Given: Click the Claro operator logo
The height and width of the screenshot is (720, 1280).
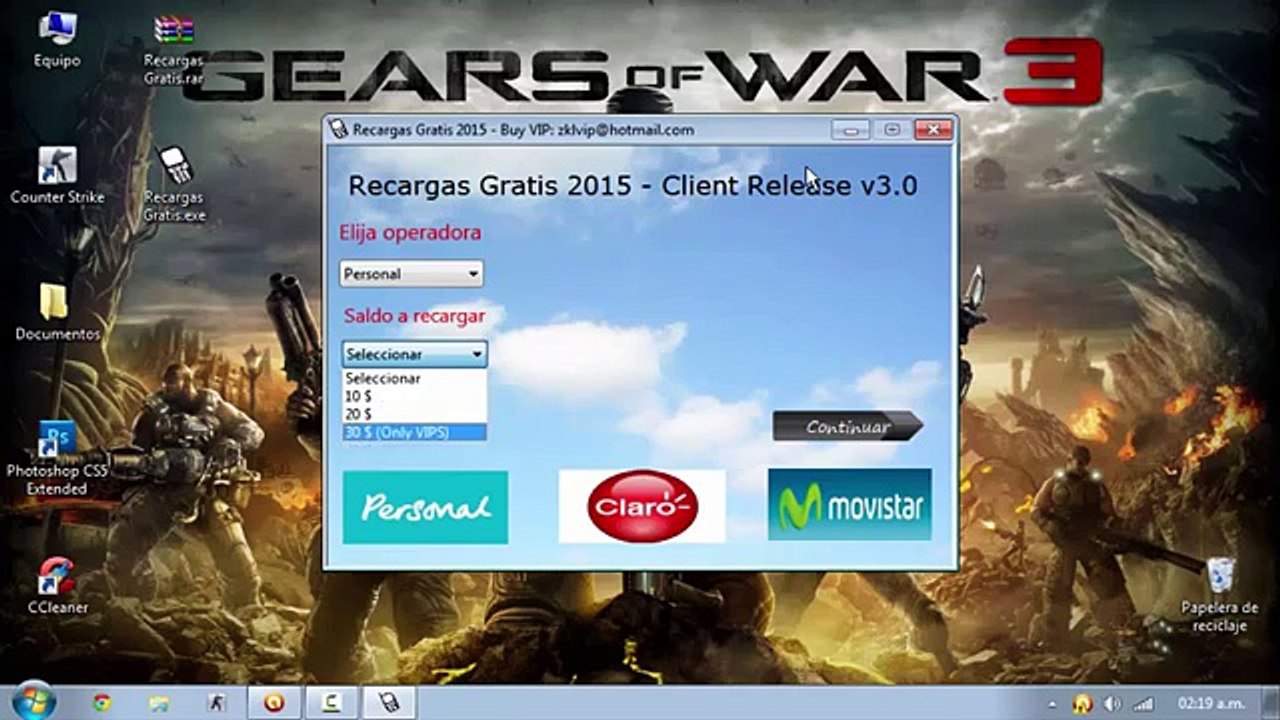Looking at the screenshot, I should pyautogui.click(x=642, y=506).
